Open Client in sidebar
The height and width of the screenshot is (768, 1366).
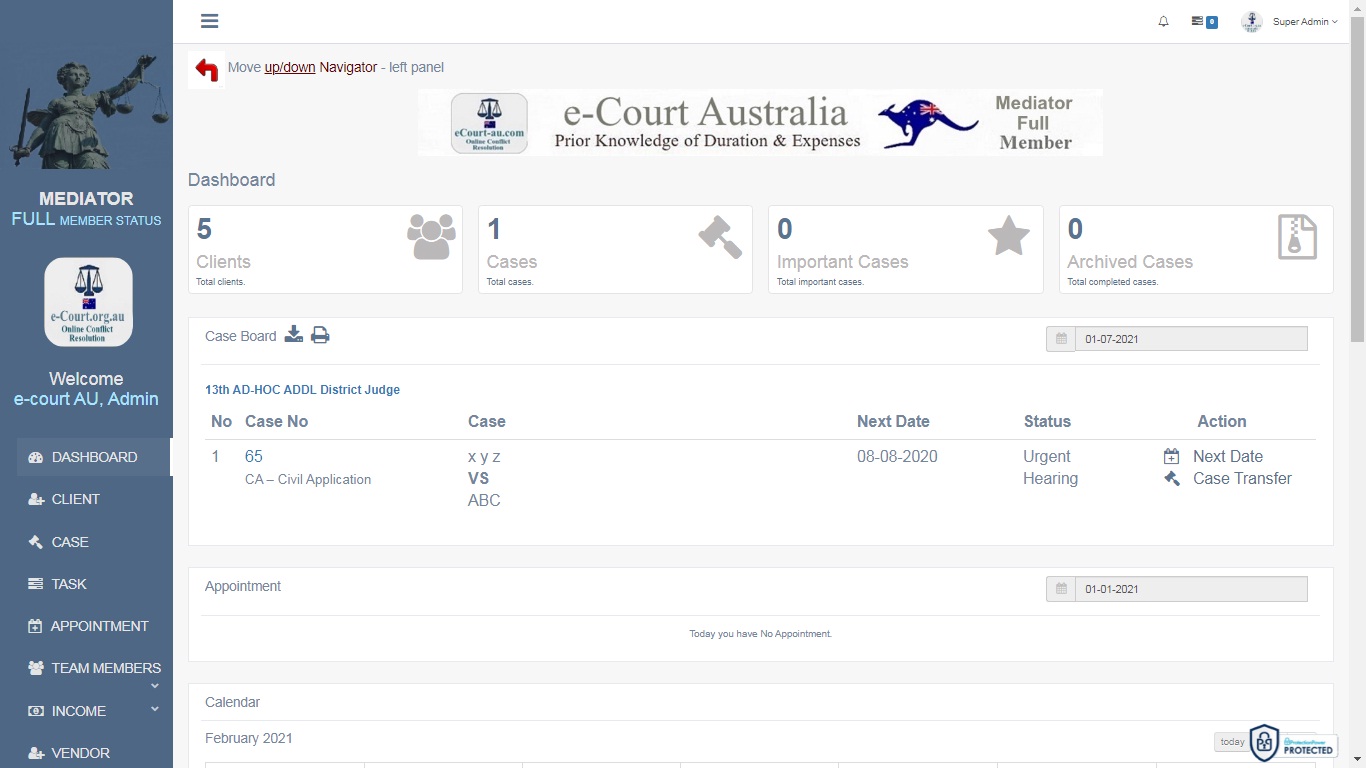tap(75, 499)
